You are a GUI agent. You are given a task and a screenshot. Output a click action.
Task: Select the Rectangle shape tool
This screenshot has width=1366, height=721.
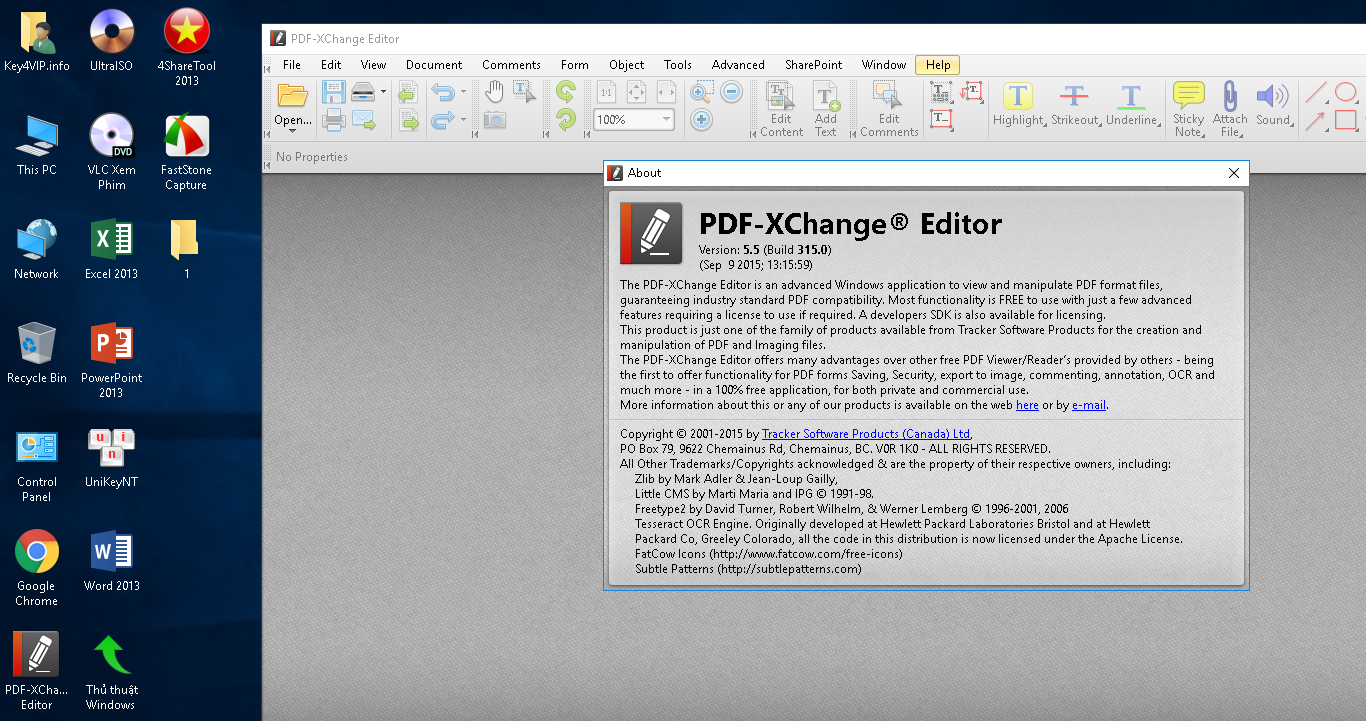click(x=1346, y=121)
